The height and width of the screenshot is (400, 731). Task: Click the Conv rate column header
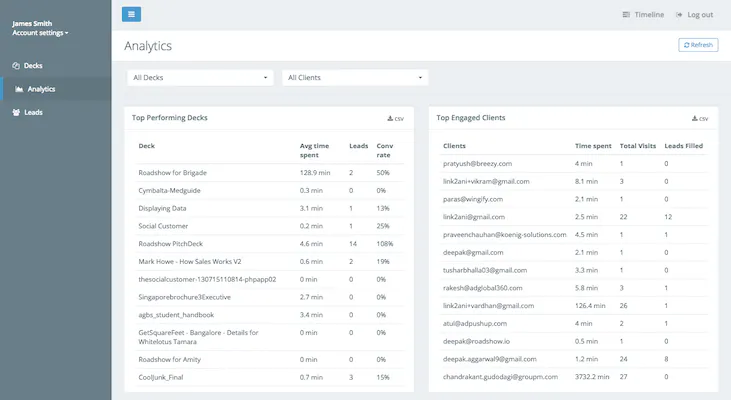click(x=385, y=150)
